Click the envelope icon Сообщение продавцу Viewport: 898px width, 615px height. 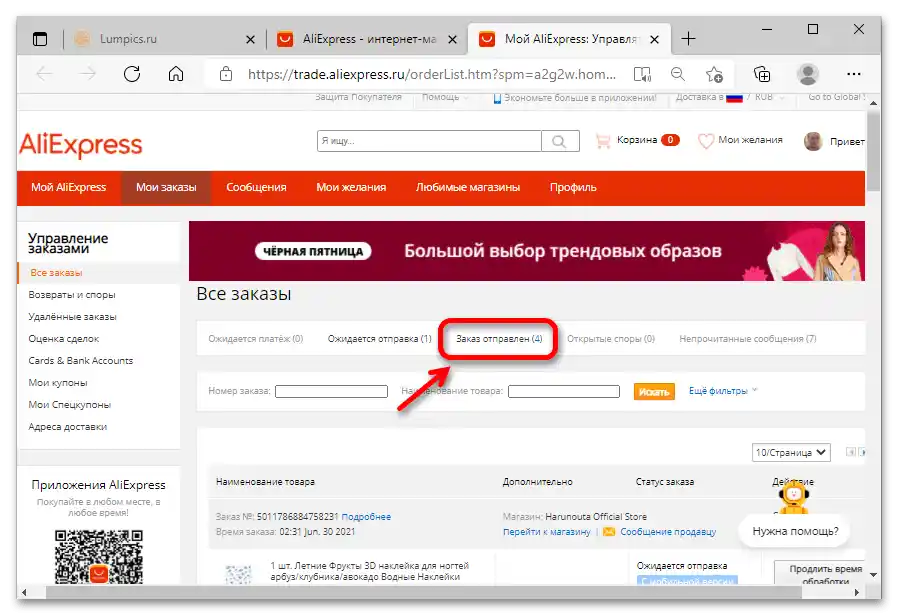point(609,532)
